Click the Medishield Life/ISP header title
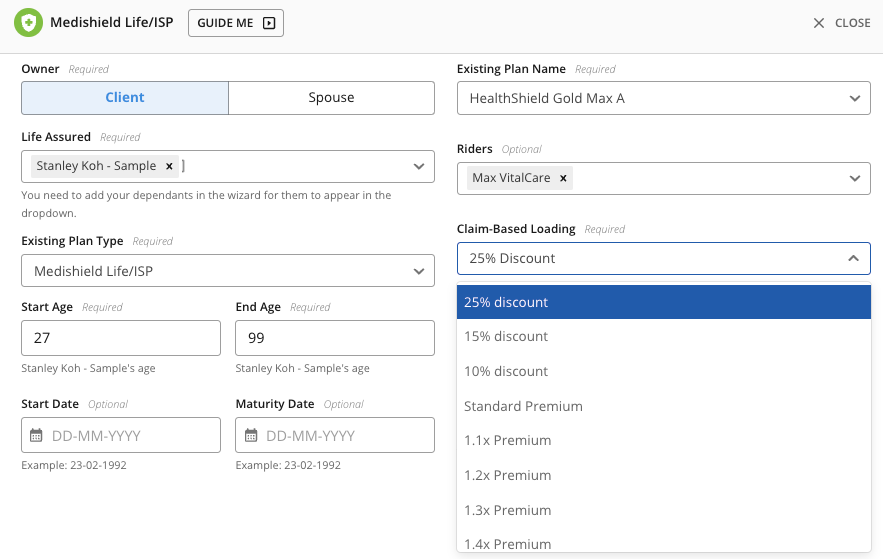883x559 pixels. click(x=112, y=23)
